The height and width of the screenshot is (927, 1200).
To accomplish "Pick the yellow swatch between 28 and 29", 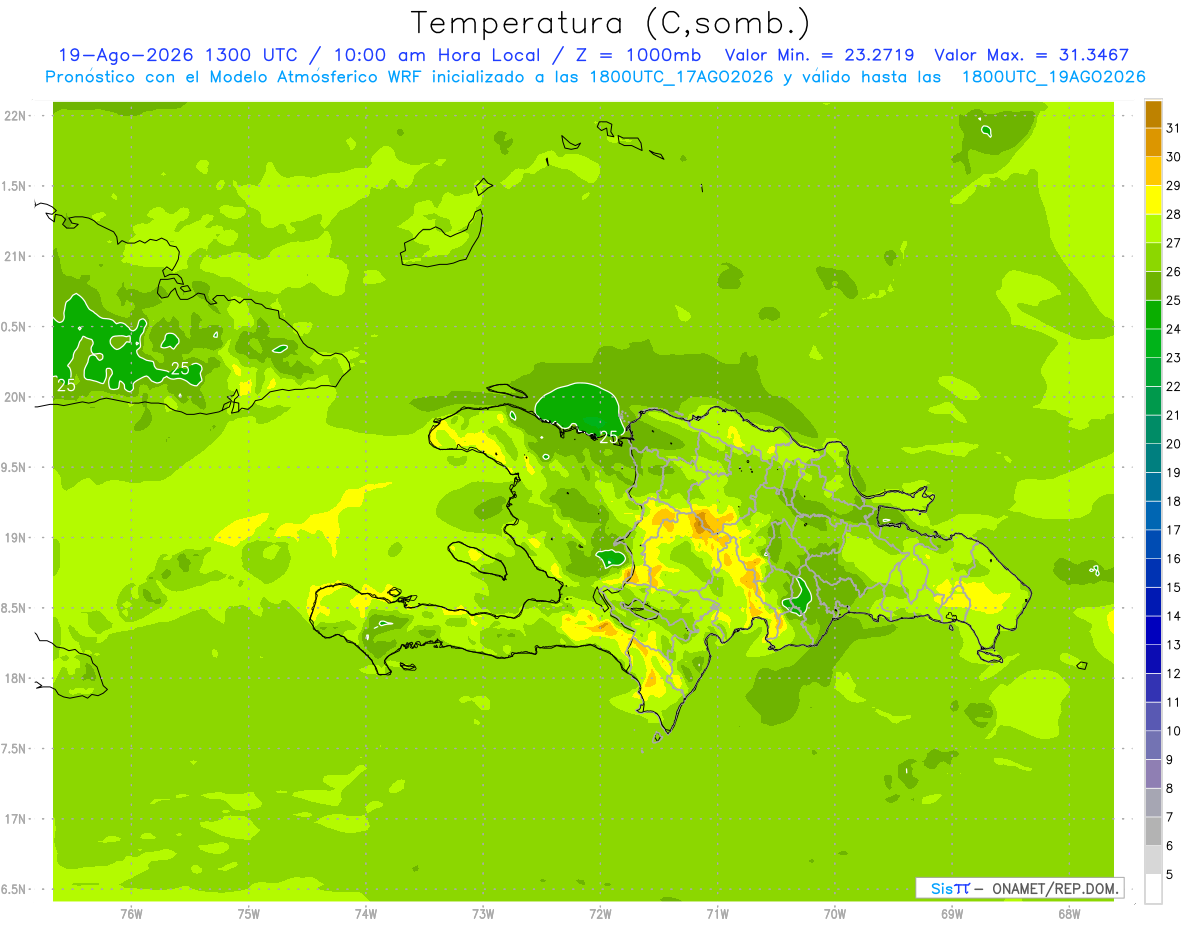I will coord(1153,200).
